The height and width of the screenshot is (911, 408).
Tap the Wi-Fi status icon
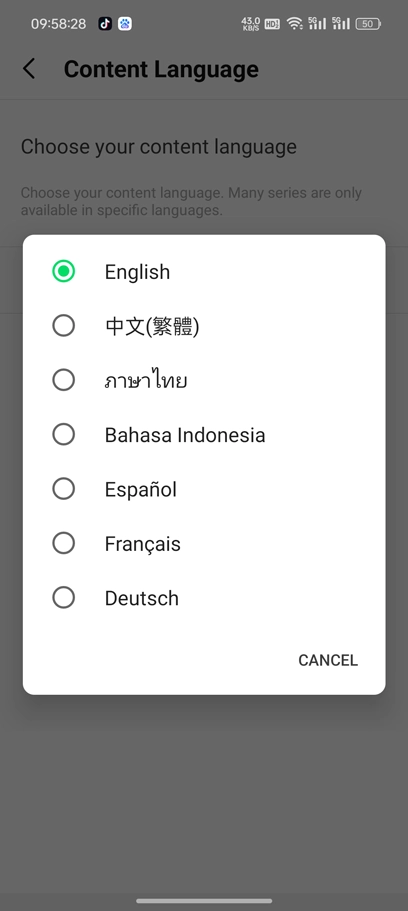[295, 24]
